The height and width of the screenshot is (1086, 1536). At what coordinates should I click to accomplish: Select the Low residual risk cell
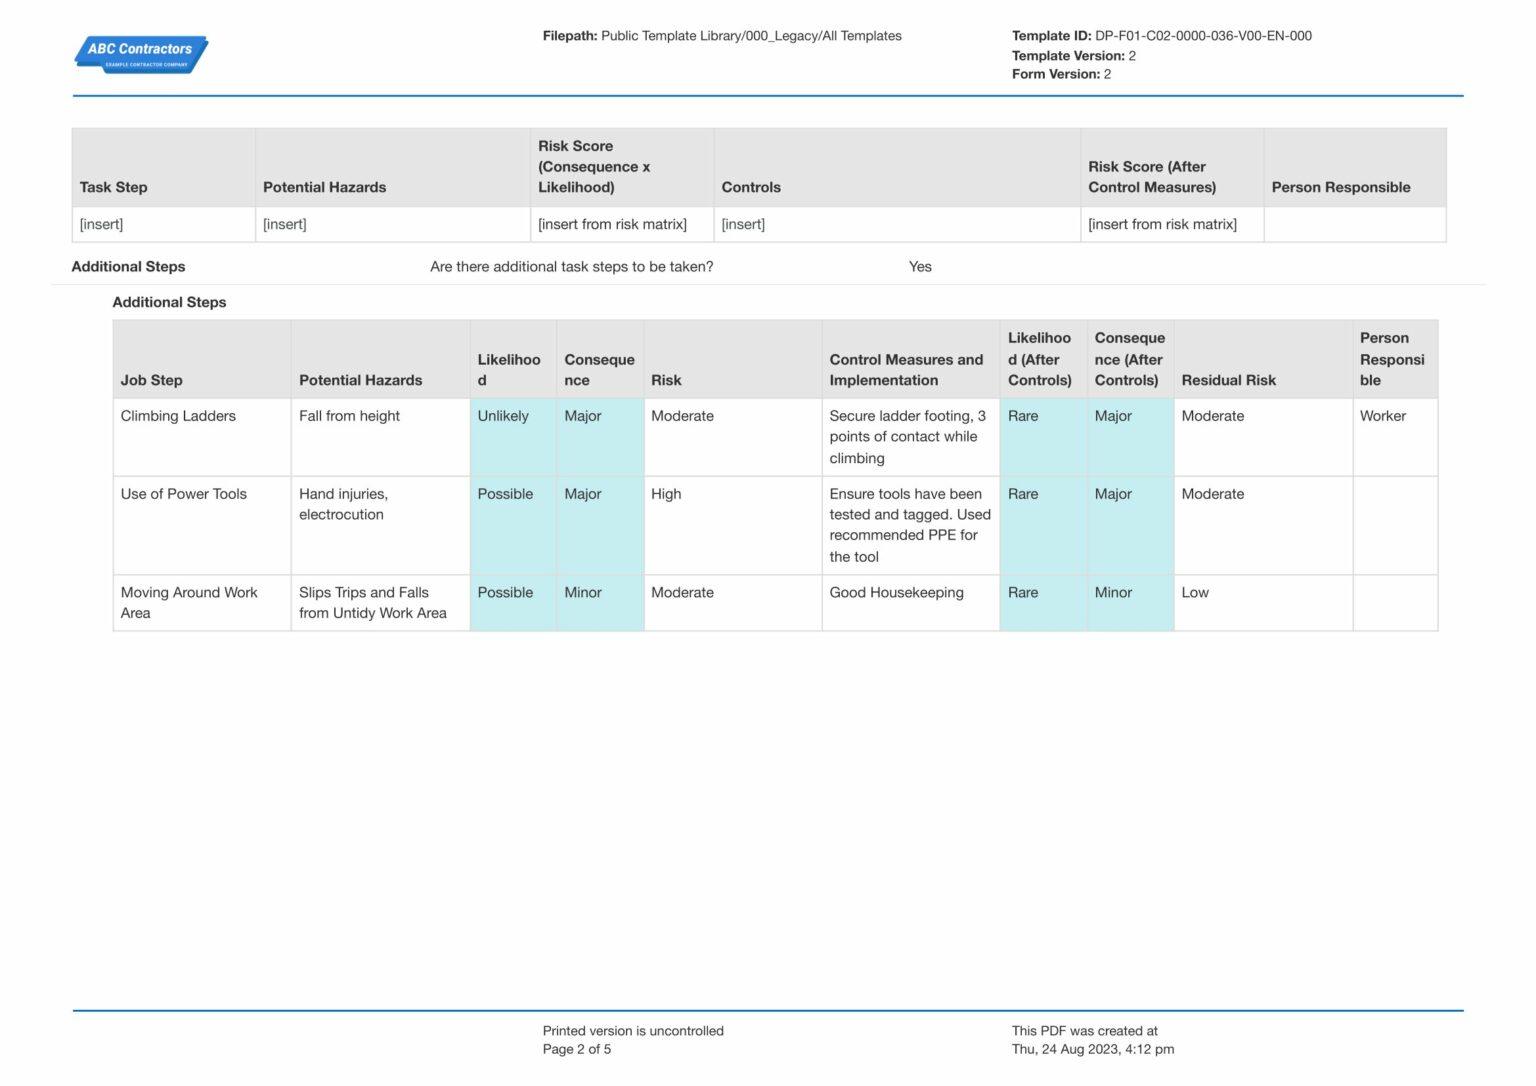1195,592
